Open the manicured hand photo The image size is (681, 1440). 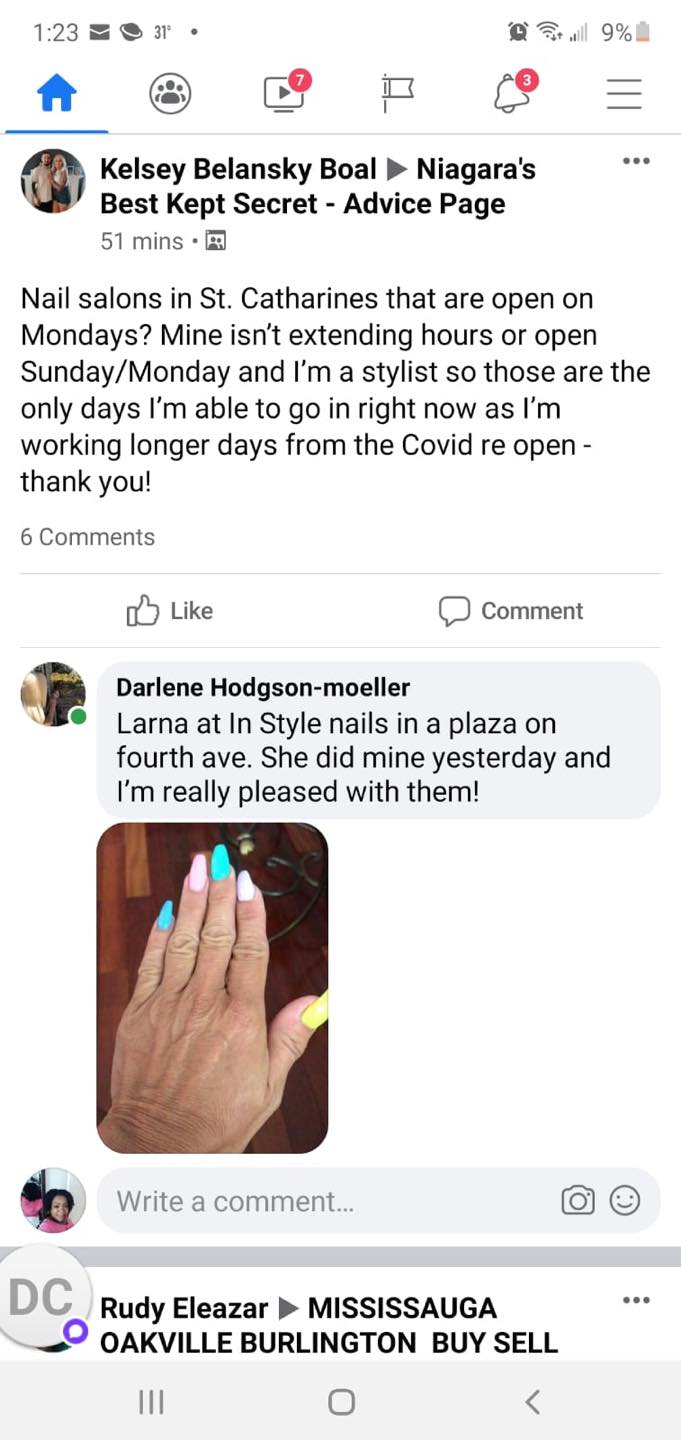click(212, 988)
